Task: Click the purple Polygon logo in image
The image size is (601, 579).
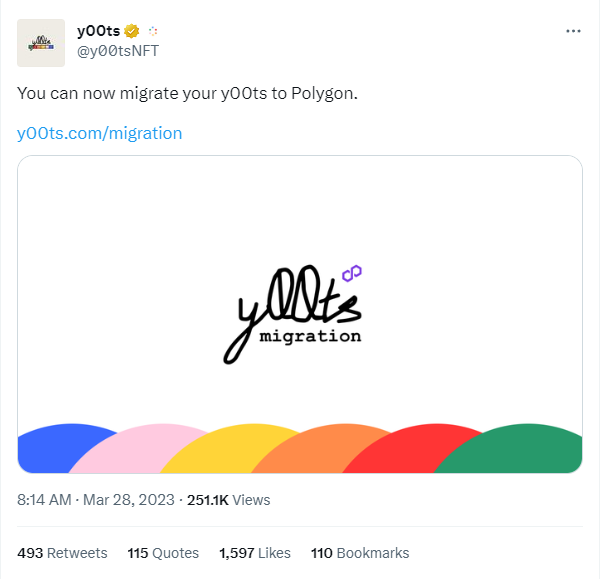Action: click(352, 274)
